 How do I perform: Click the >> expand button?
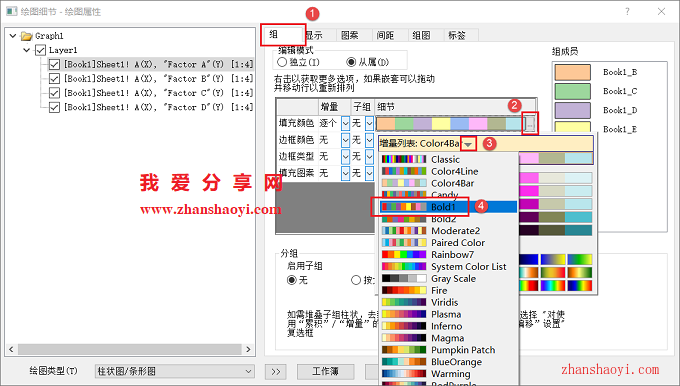point(276,372)
